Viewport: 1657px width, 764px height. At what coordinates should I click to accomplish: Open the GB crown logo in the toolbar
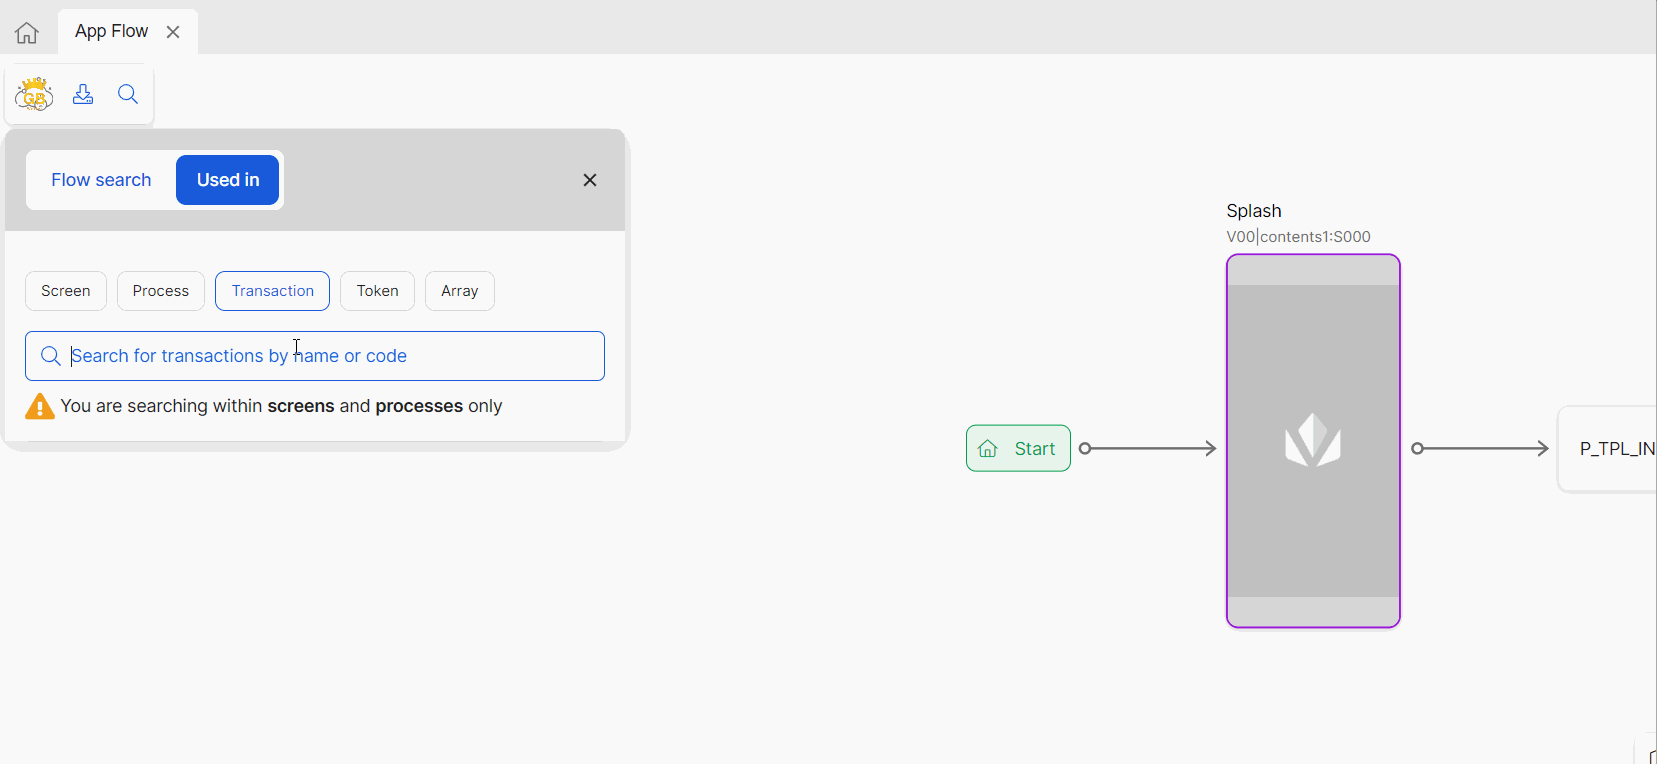coord(34,94)
